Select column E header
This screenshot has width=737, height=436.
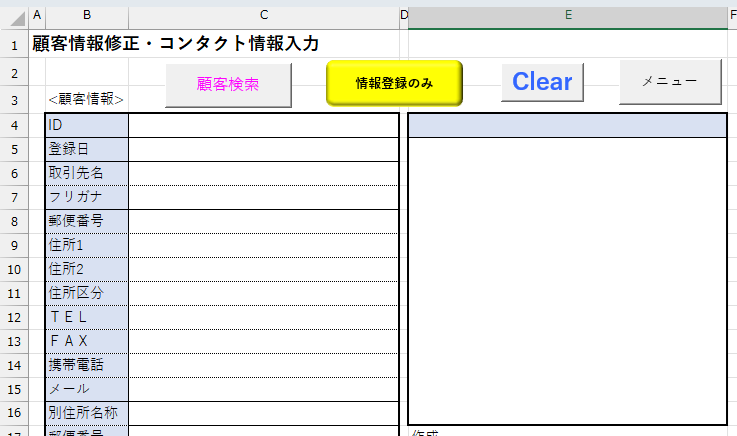click(x=567, y=14)
